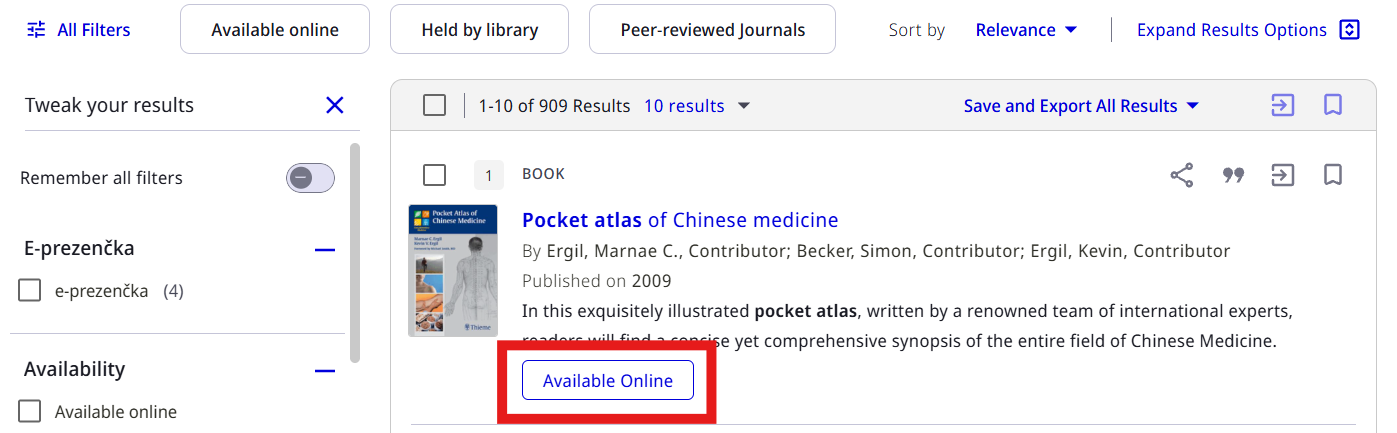Screen dimensions: 1397x433
Task: Click the export all results arrow icon
Action: pos(1282,105)
